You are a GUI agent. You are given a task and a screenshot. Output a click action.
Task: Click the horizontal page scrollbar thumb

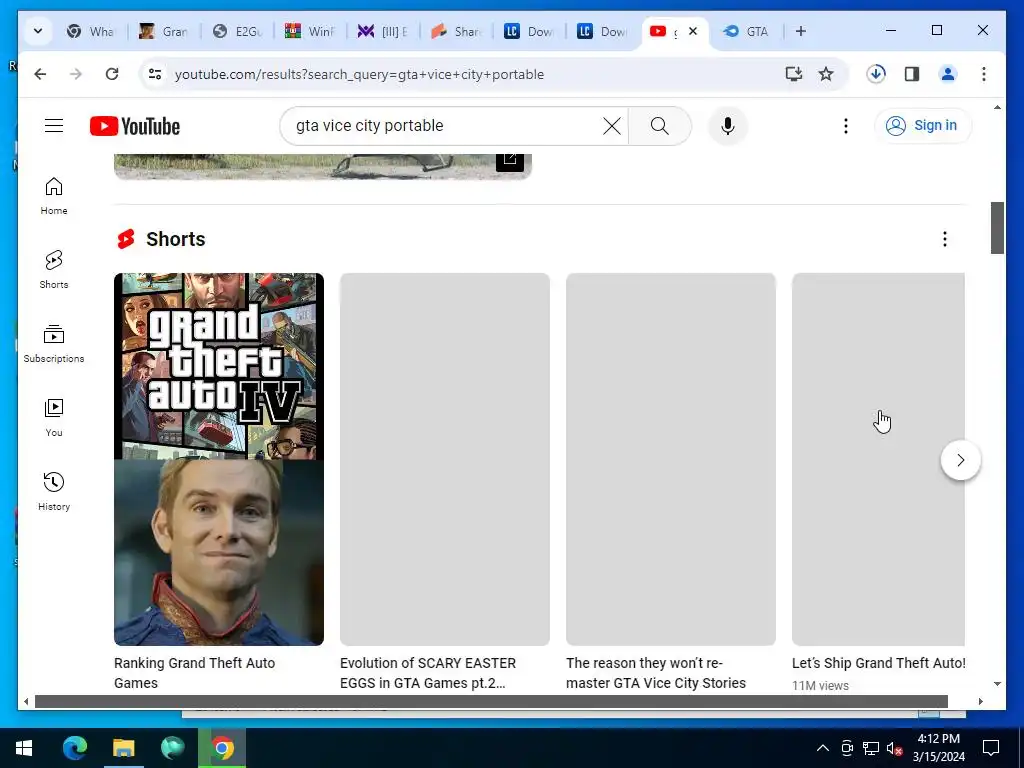(491, 701)
